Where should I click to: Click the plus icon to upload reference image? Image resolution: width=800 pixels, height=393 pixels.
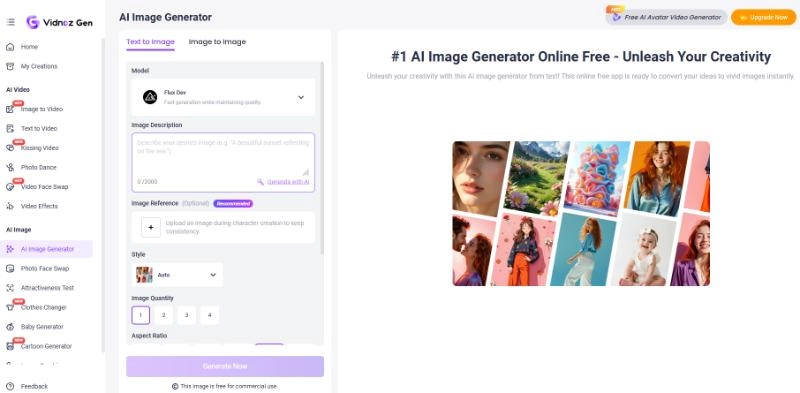(151, 228)
